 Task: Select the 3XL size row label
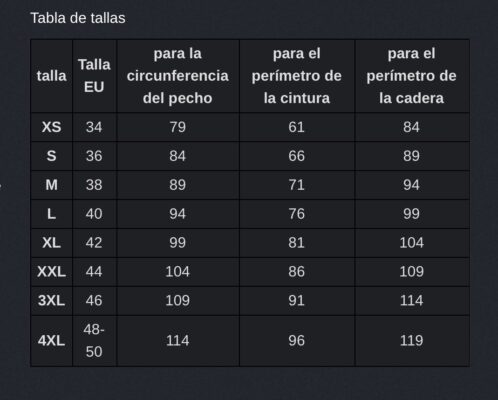(x=52, y=301)
